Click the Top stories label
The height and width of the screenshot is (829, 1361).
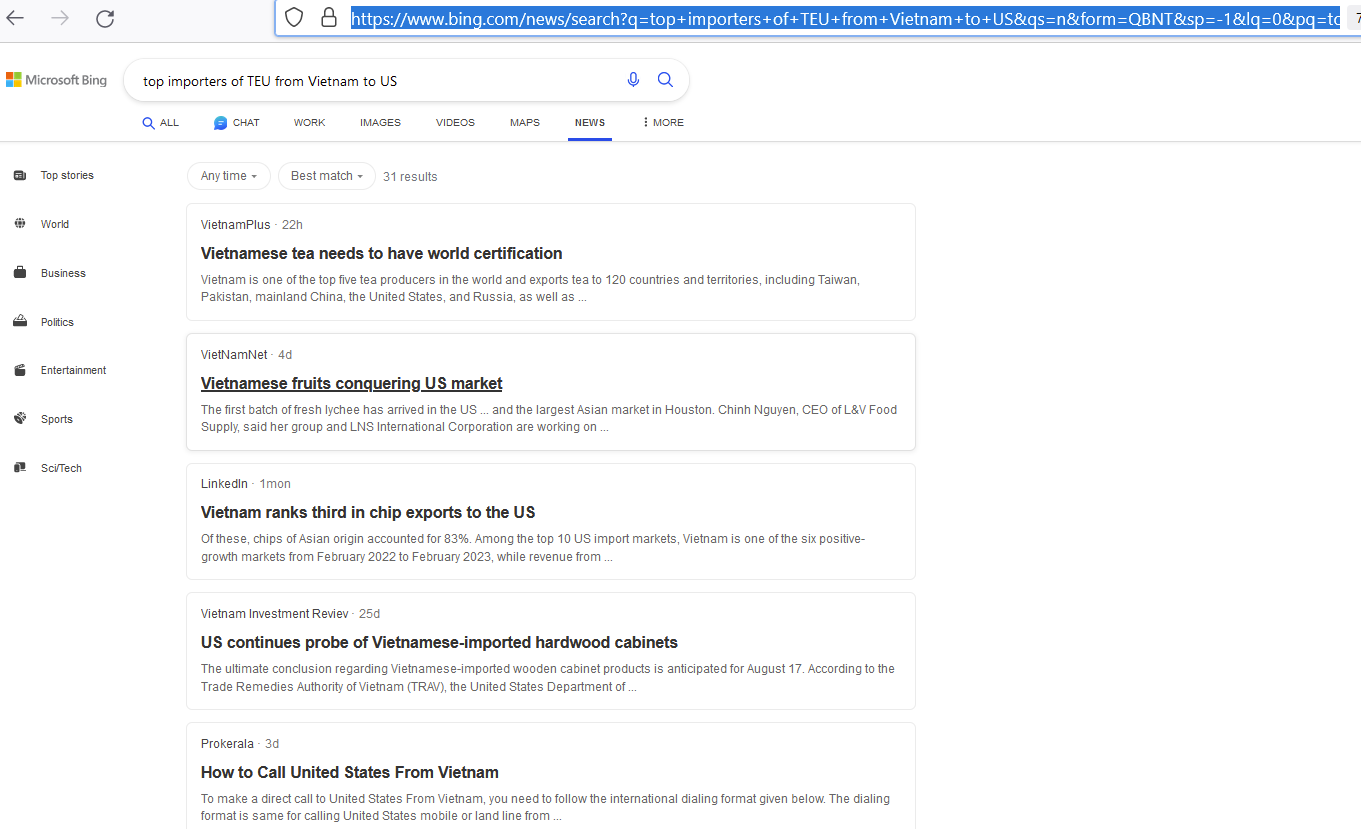tap(67, 176)
